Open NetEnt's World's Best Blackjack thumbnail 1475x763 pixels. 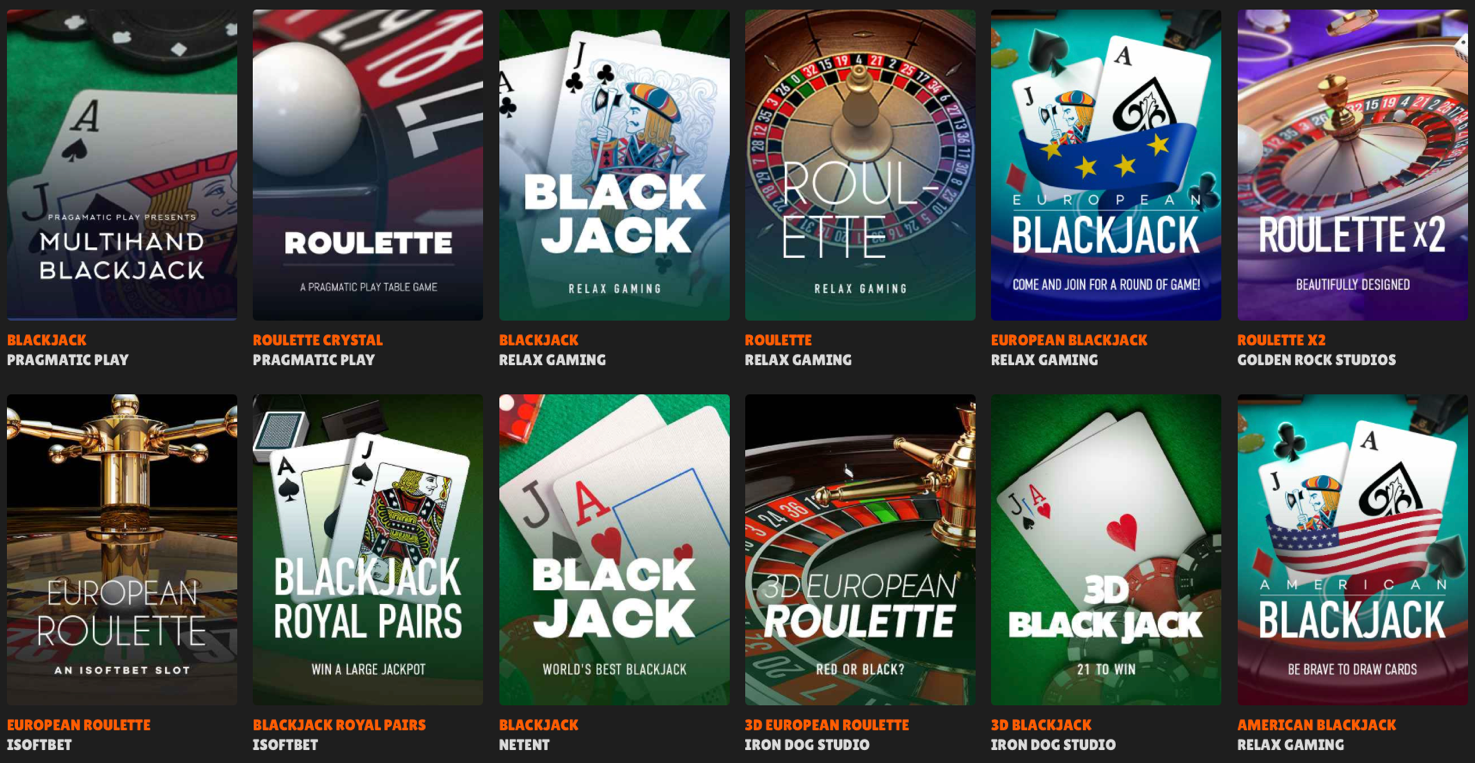point(614,550)
